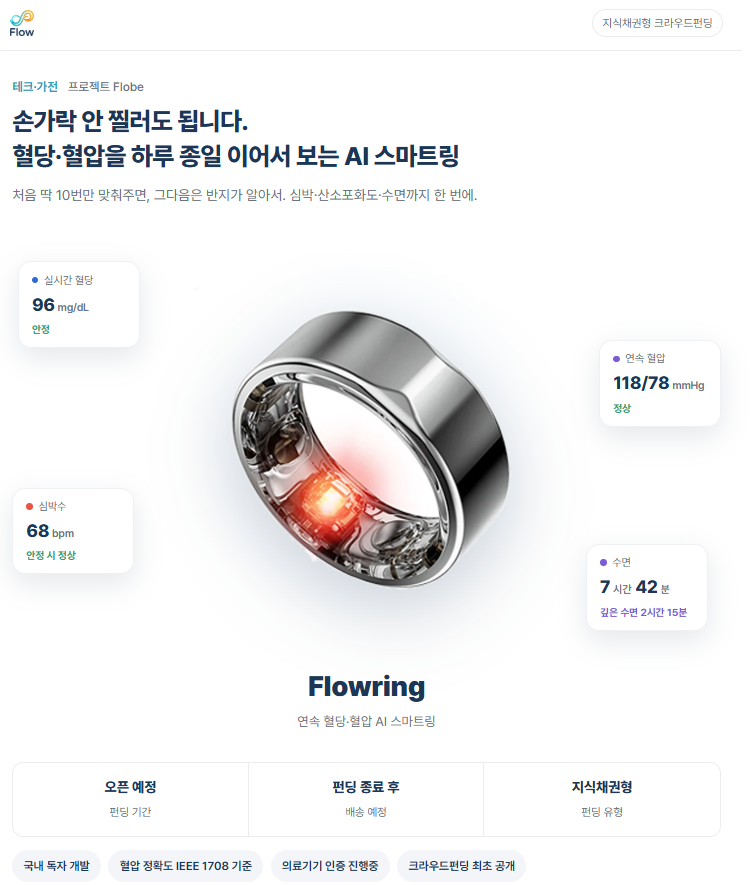Image resolution: width=753 pixels, height=885 pixels.
Task: Click the 지식채권형 크라우드펀딩 button
Action: coord(657,23)
